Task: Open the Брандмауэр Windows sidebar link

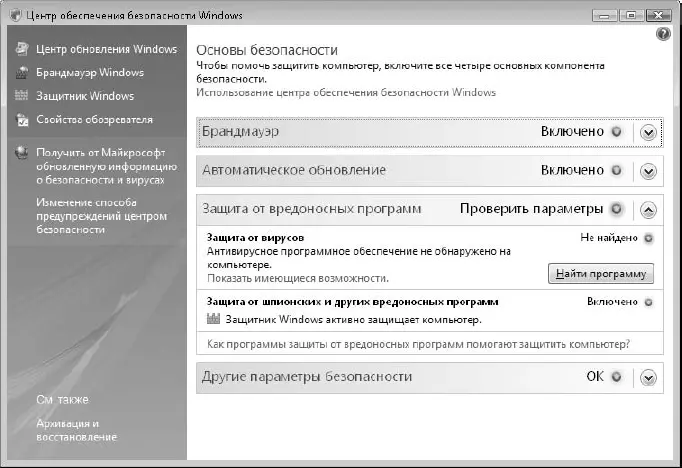Action: tap(90, 72)
